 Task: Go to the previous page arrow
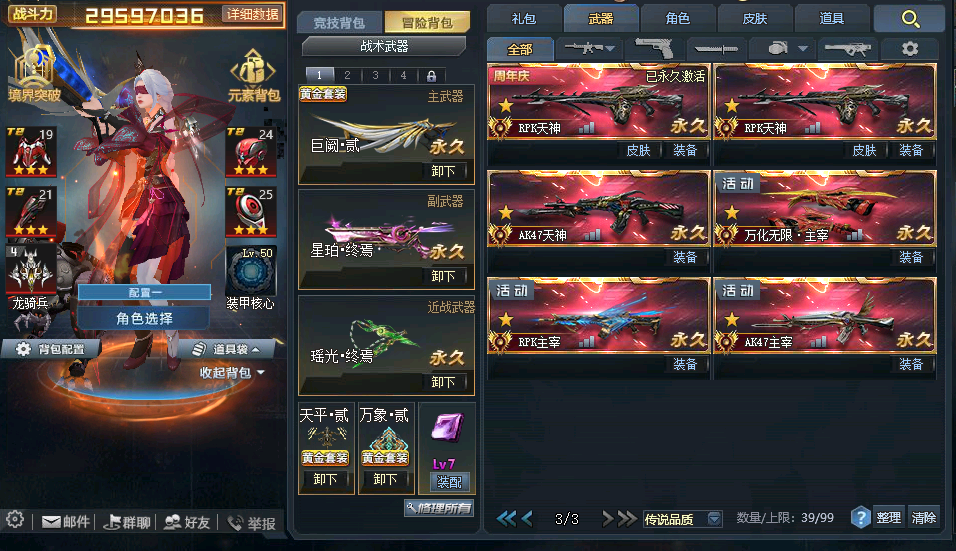click(527, 519)
